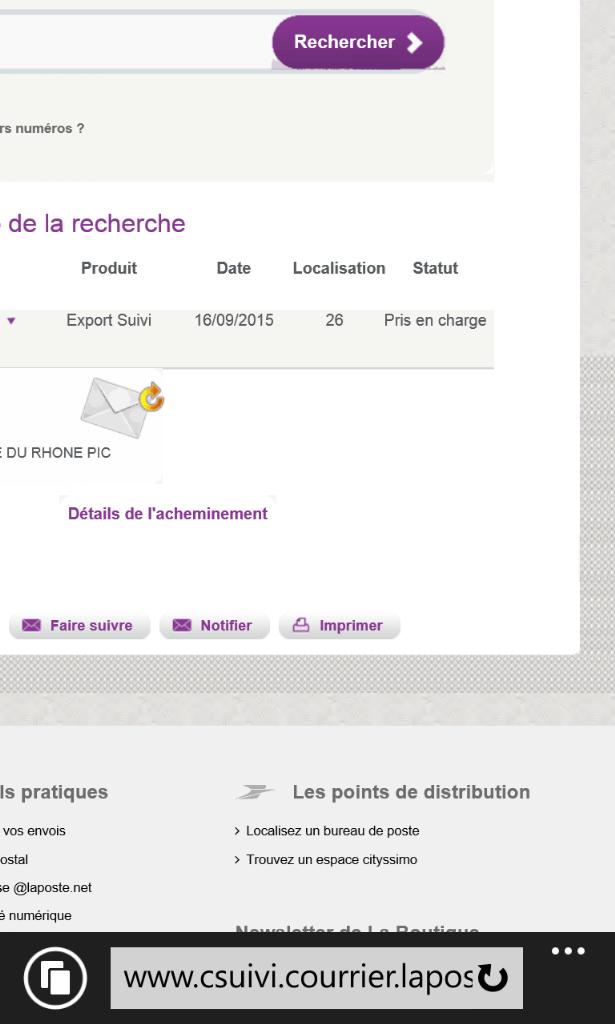
Task: Expand the Export Suivi row arrow
Action: click(x=11, y=321)
